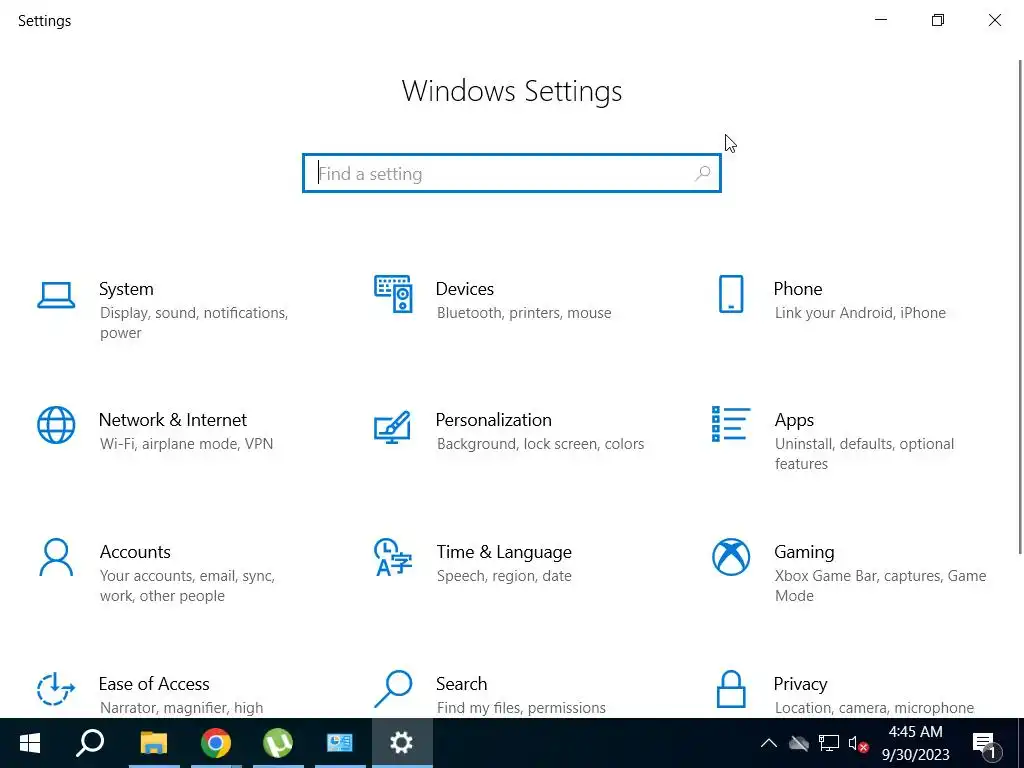Open the Phone icon
The height and width of the screenshot is (768, 1024).
click(731, 294)
